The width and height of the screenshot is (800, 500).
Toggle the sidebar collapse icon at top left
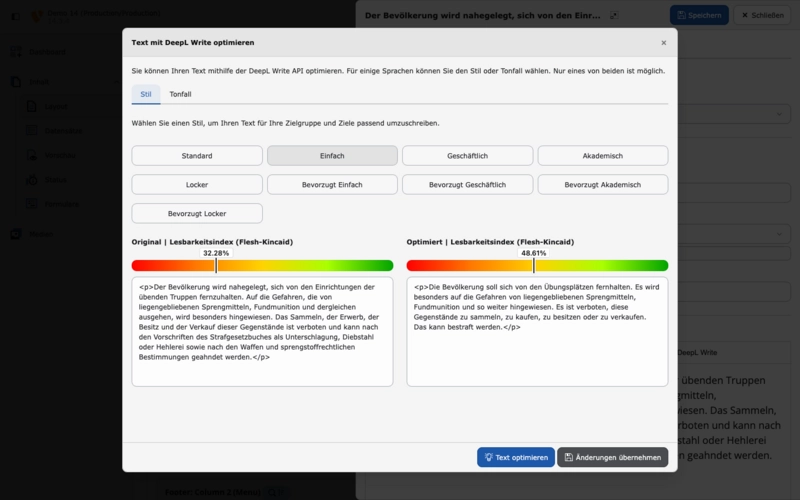(16, 16)
